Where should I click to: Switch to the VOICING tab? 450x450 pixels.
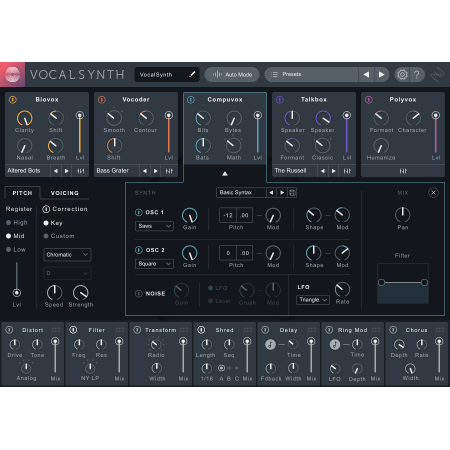coord(65,193)
